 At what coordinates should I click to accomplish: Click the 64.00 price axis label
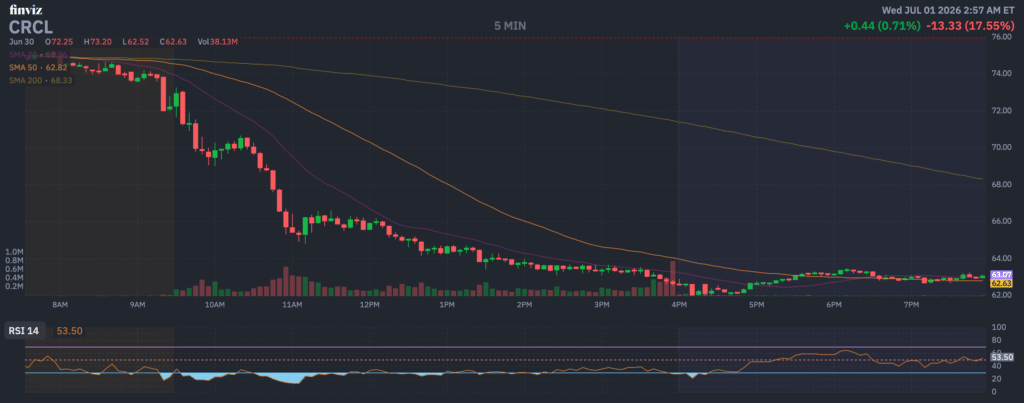pyautogui.click(x=1002, y=259)
